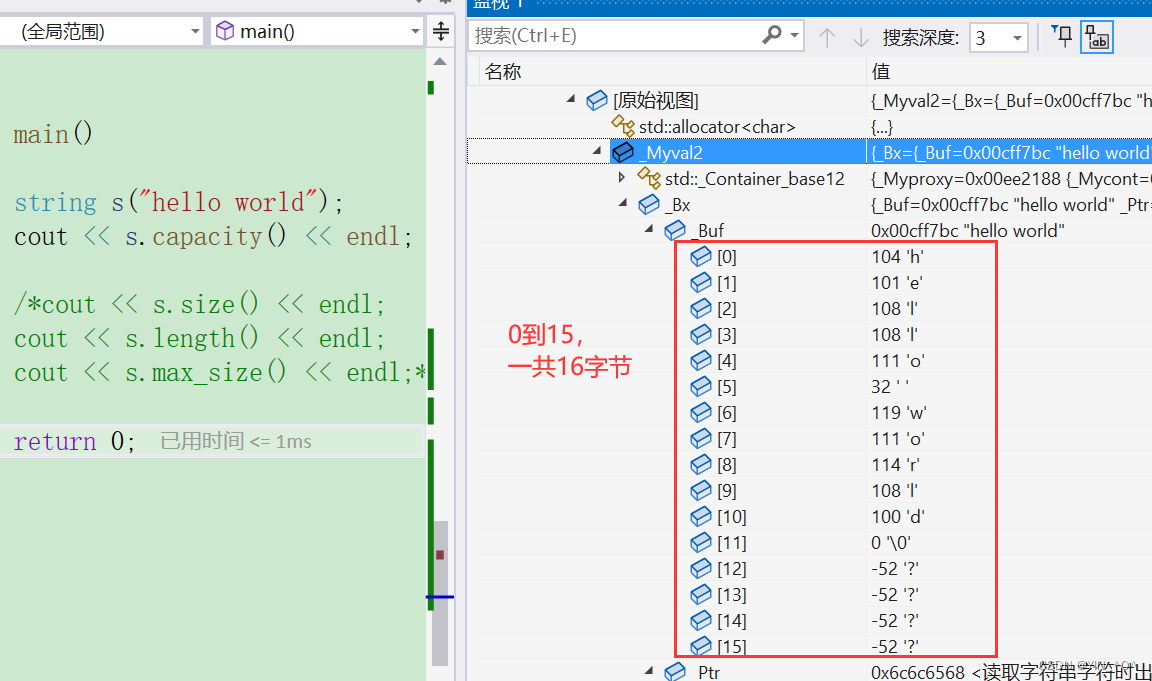Click the cube icon of element [5]
The height and width of the screenshot is (681, 1152).
pyautogui.click(x=701, y=386)
